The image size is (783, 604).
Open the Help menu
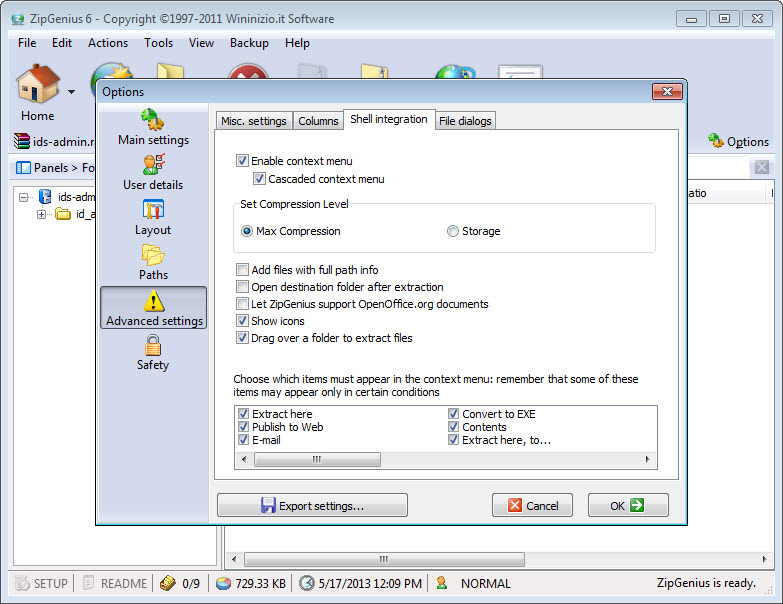pos(297,43)
